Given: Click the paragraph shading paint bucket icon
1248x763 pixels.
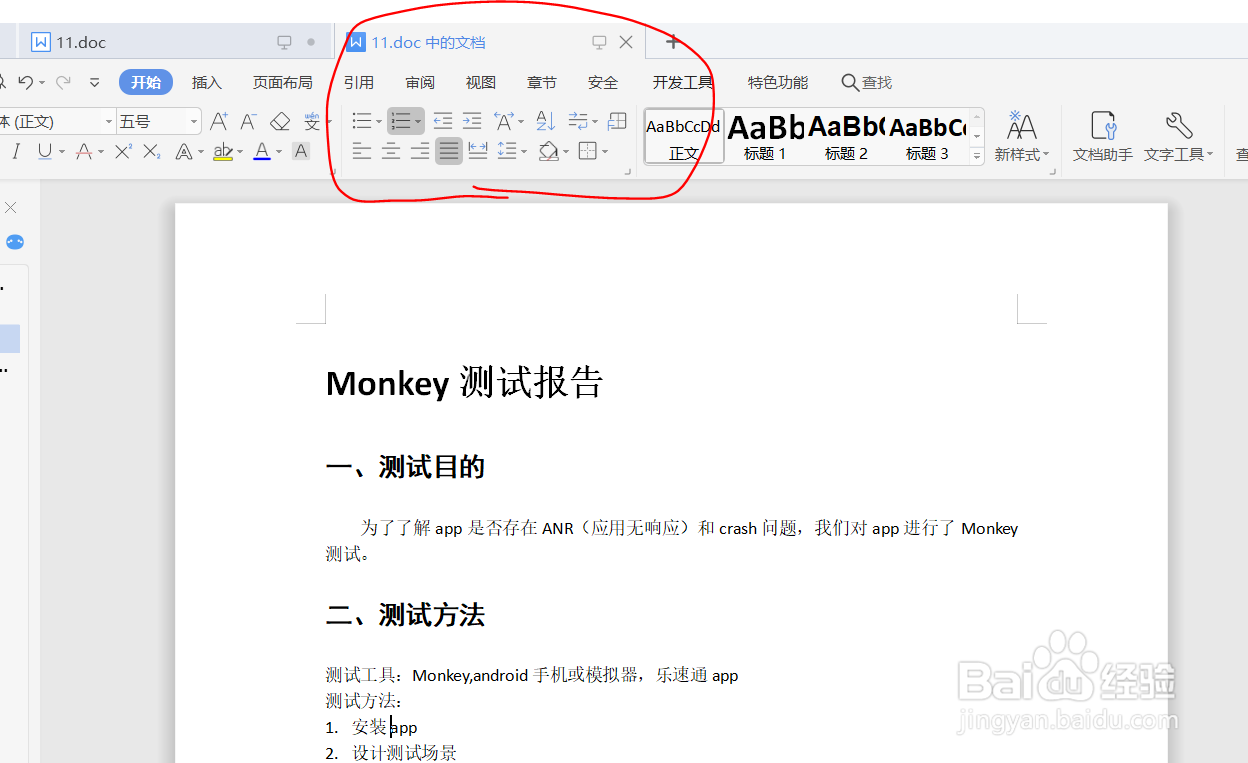Looking at the screenshot, I should [x=548, y=151].
